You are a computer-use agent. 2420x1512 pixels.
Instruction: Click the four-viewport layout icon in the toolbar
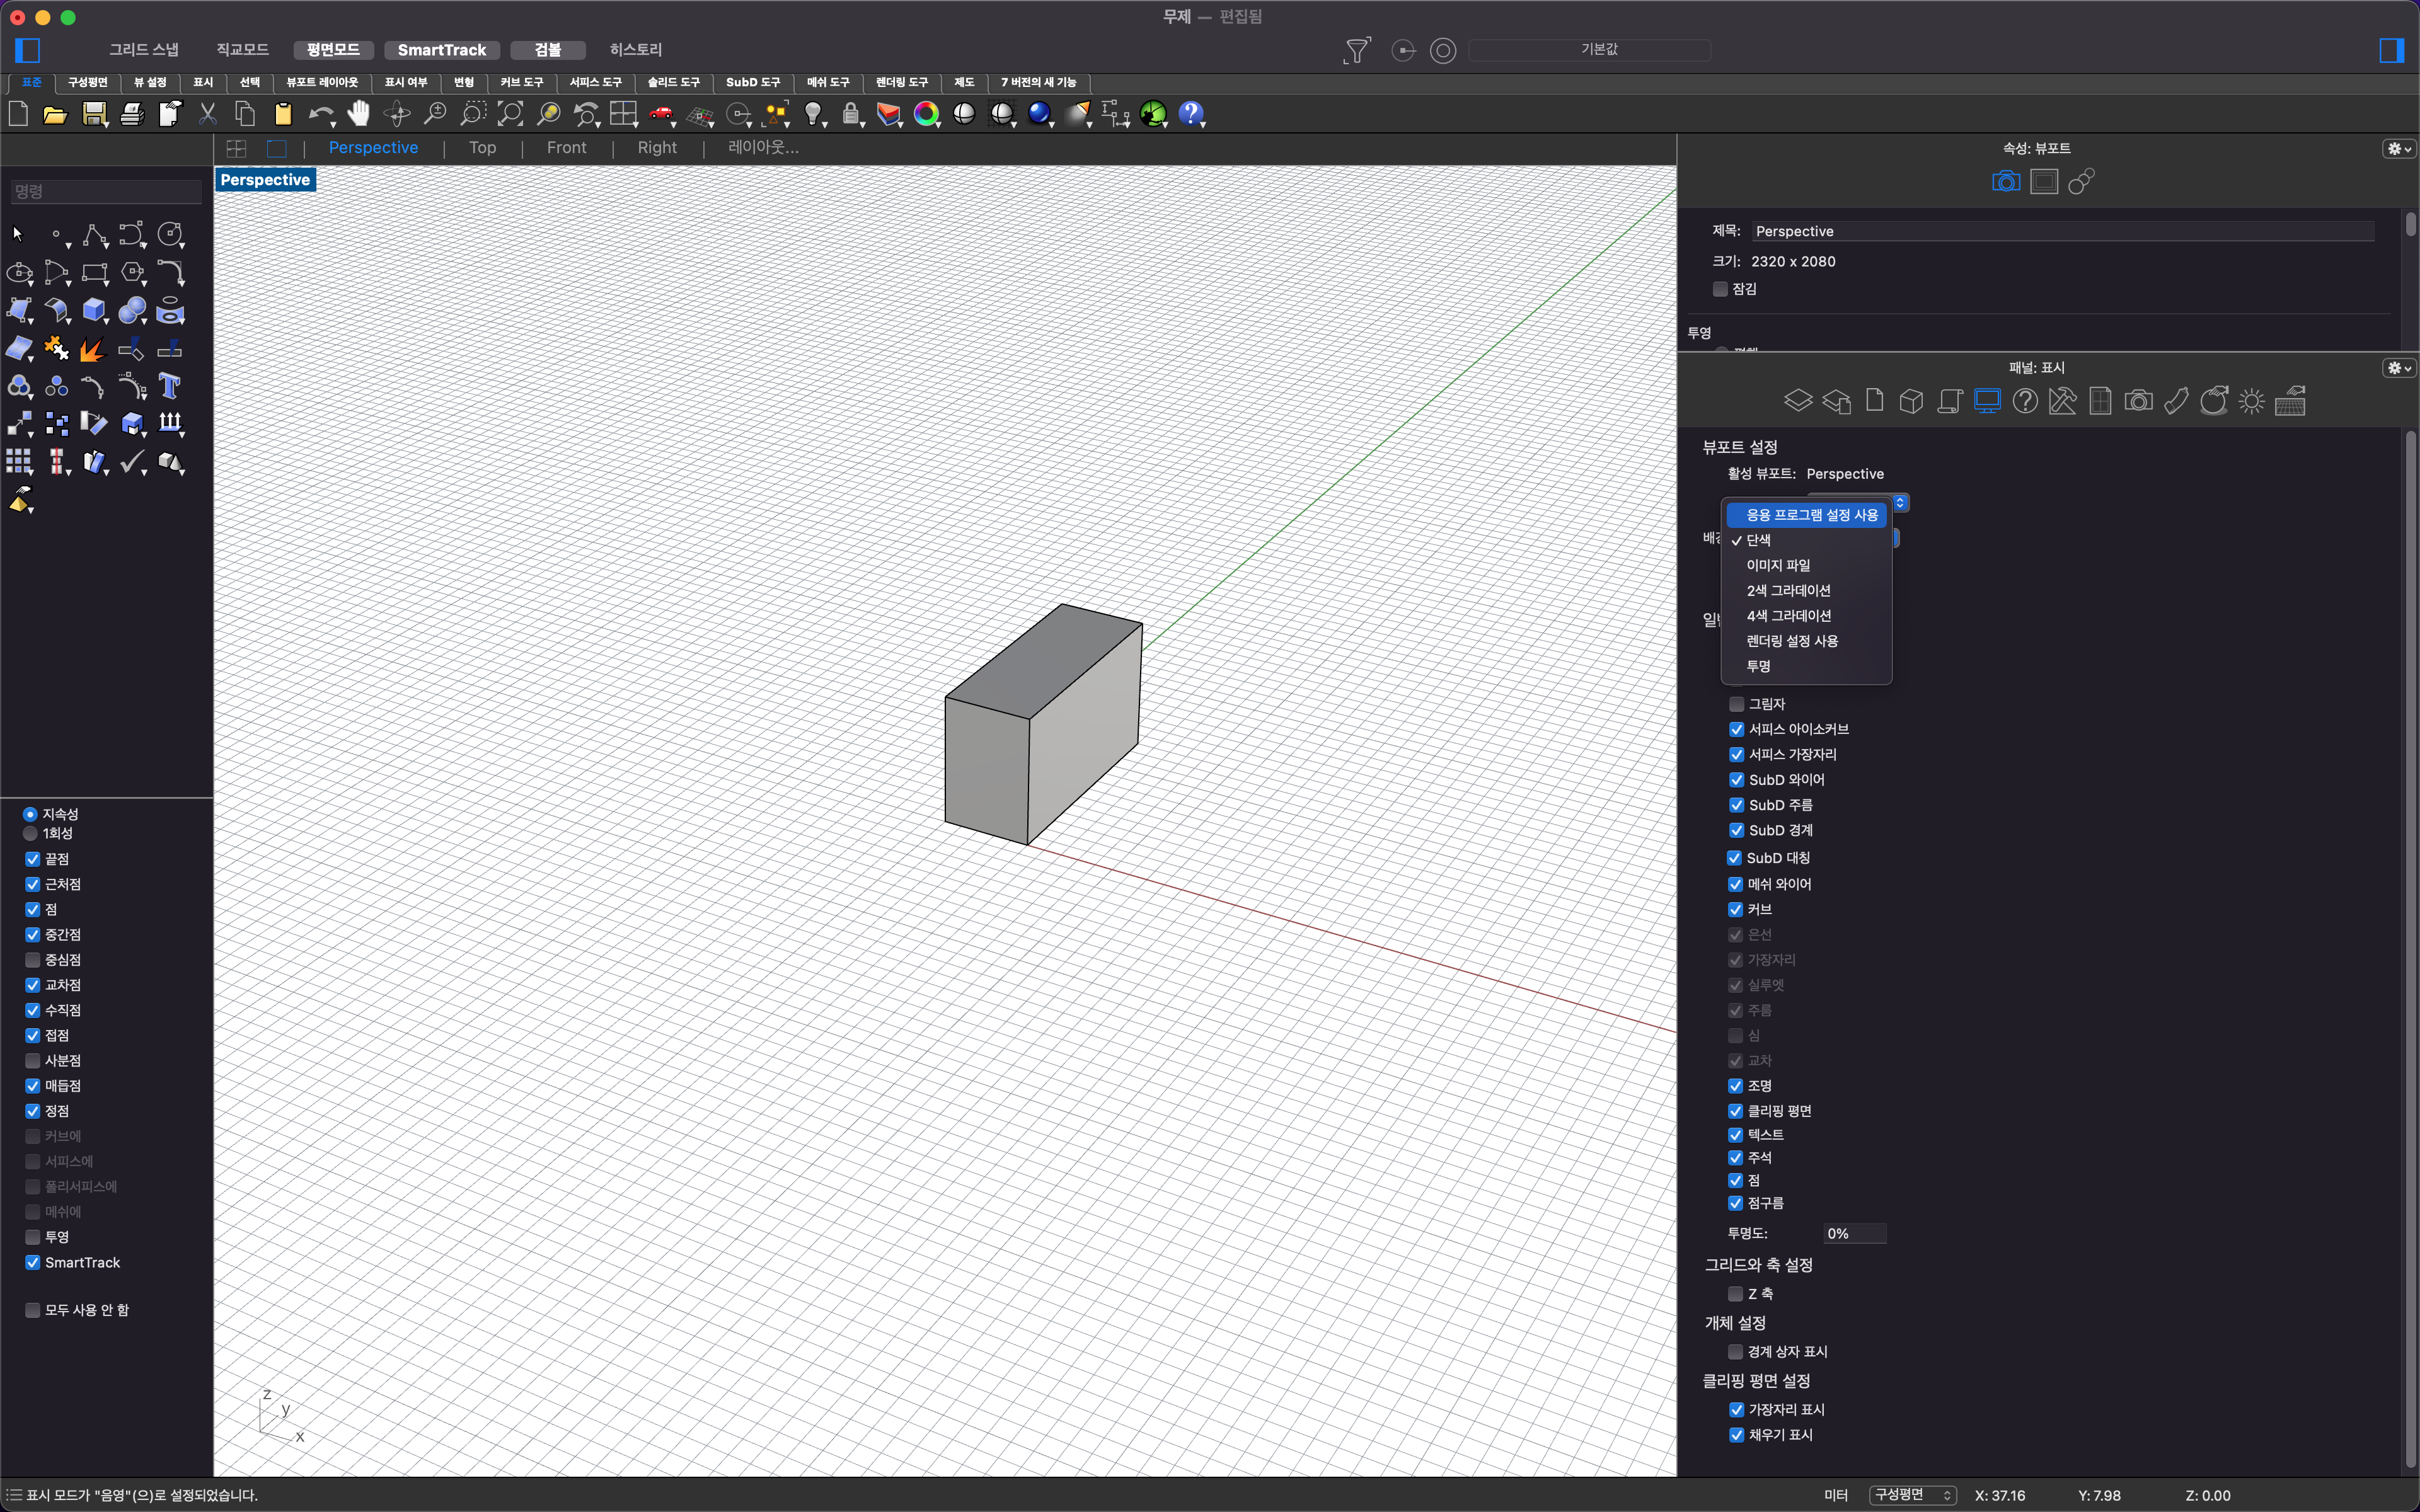click(x=623, y=114)
